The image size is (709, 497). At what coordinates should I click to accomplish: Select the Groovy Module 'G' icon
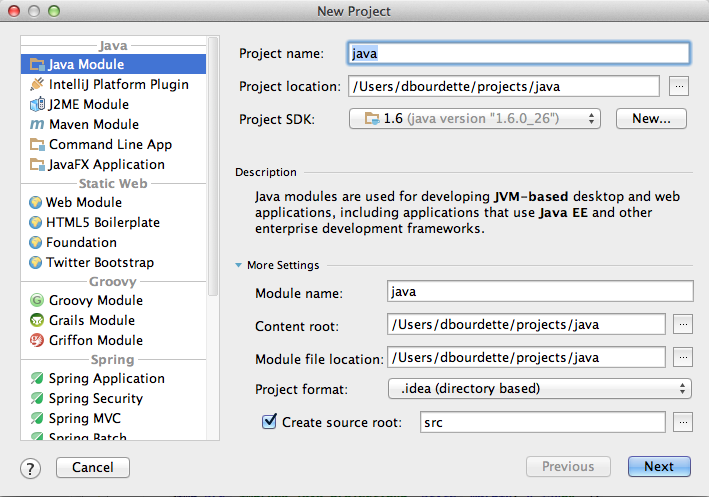37,300
